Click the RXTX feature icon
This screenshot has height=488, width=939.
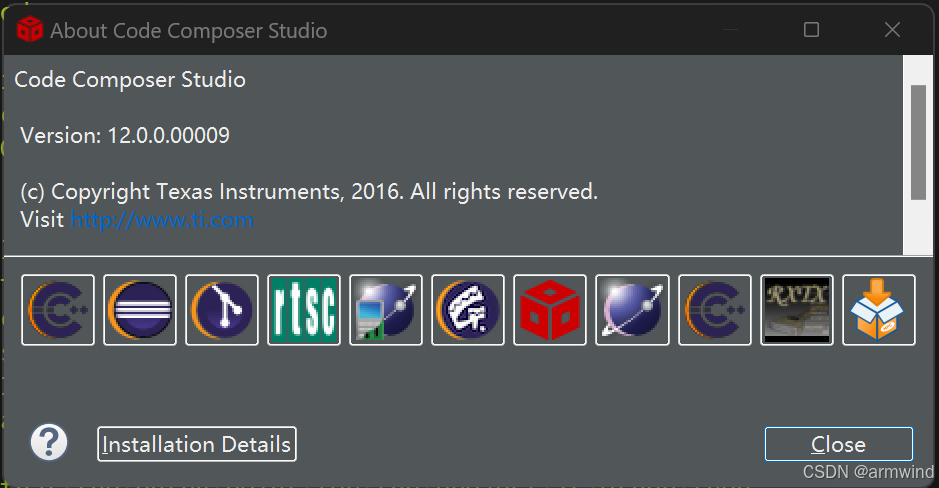[796, 310]
